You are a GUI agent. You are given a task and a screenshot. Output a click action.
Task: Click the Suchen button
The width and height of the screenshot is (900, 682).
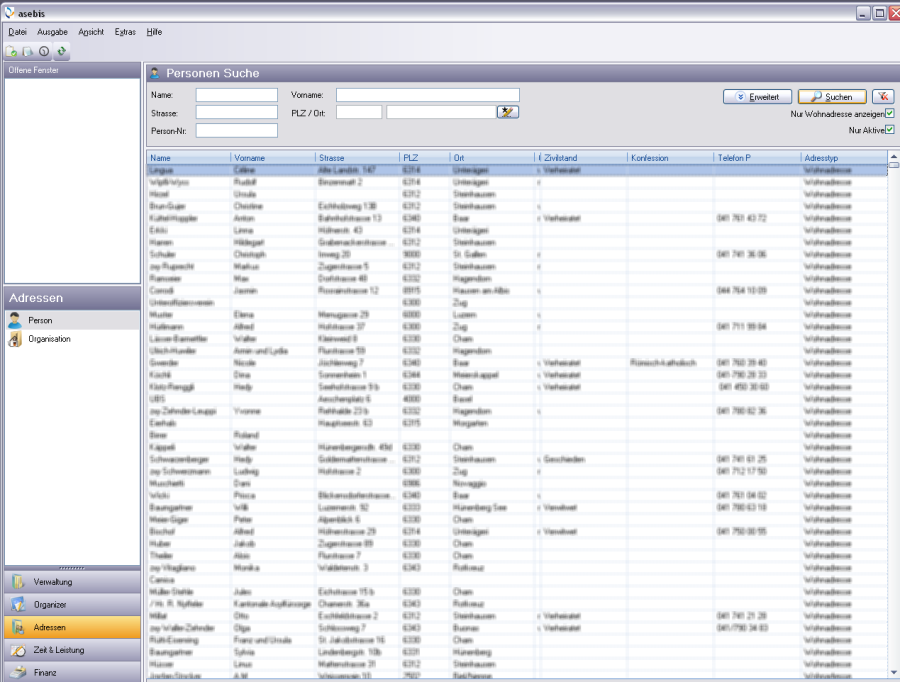click(832, 97)
